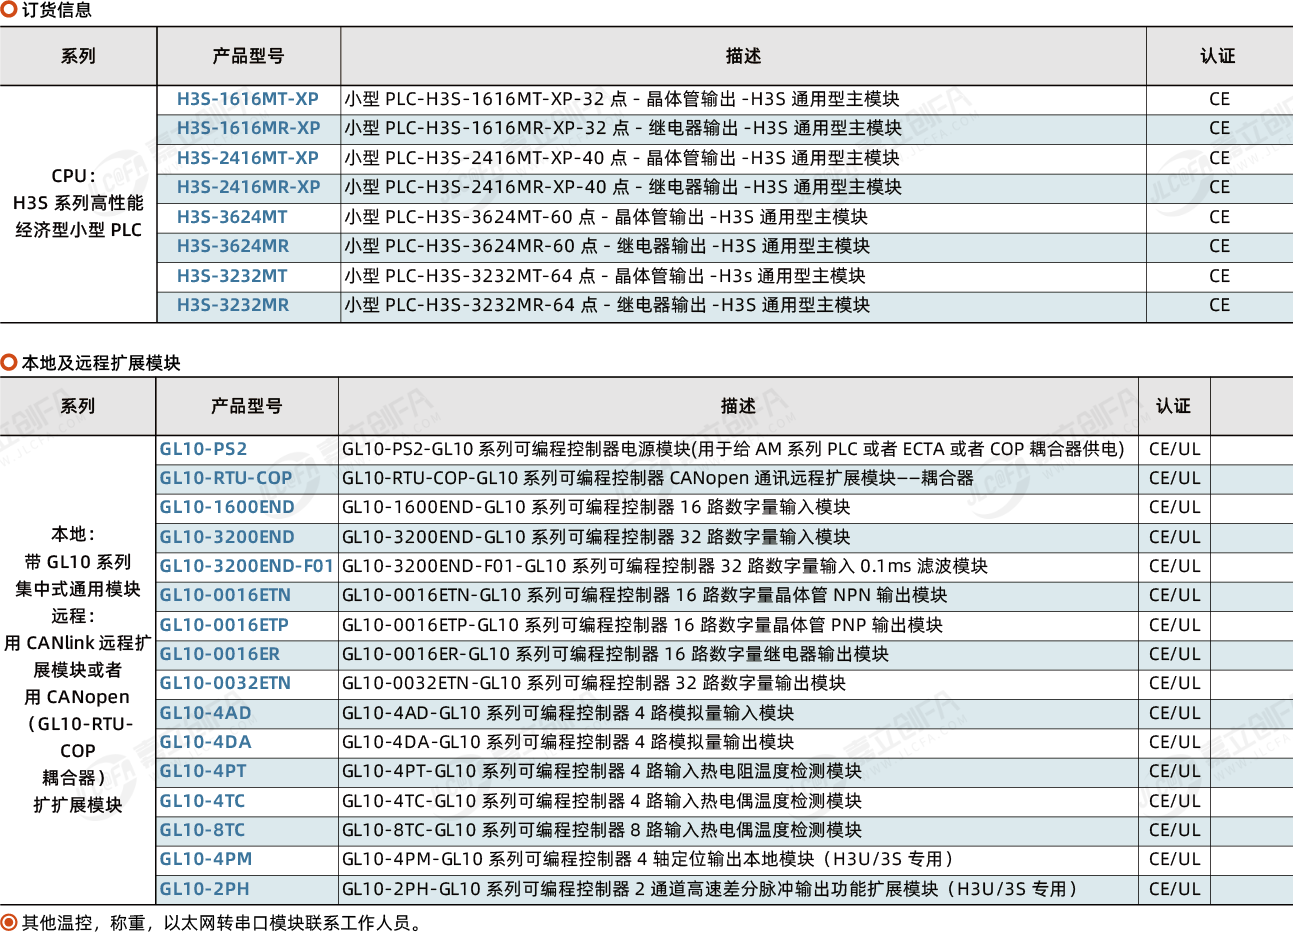Open the H3S-1616MR-XP product model
Screen dimensions: 1293x935
[249, 128]
